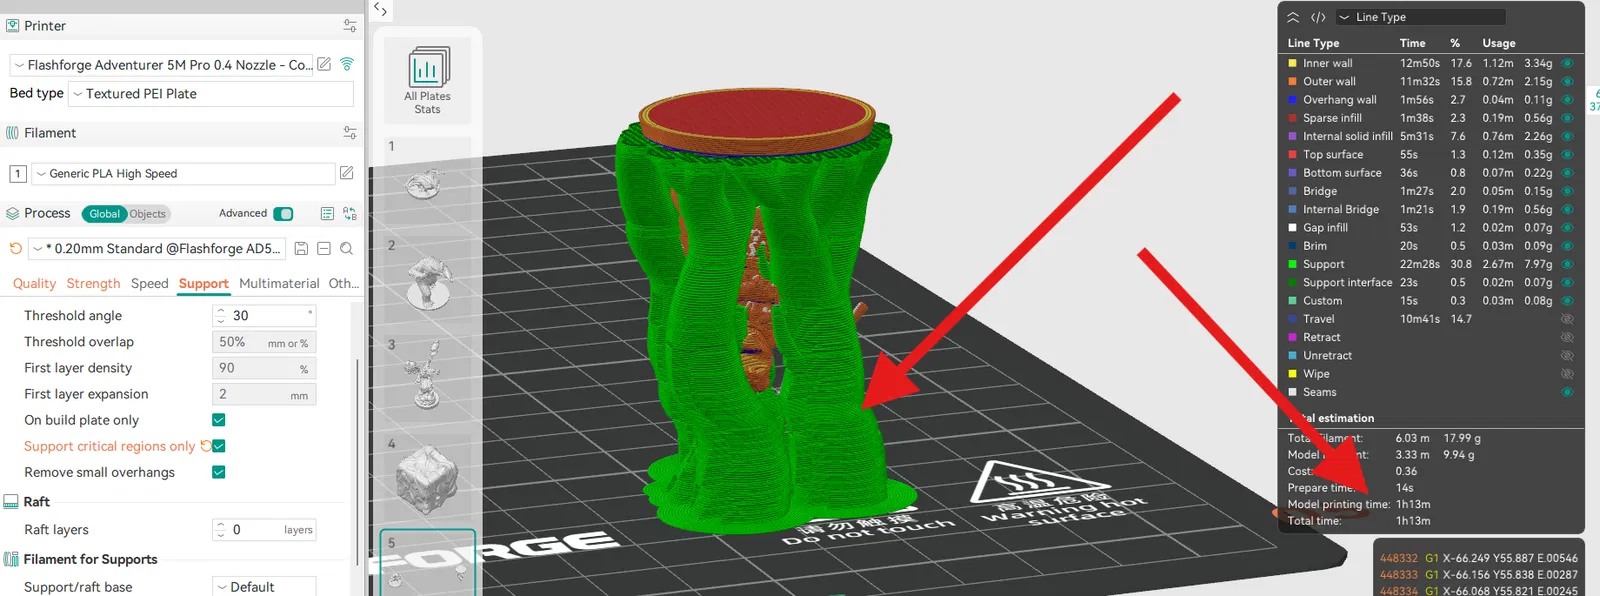Viewport: 1600px width, 596px height.
Task: Toggle the Advanced mode switch
Action: pos(284,213)
